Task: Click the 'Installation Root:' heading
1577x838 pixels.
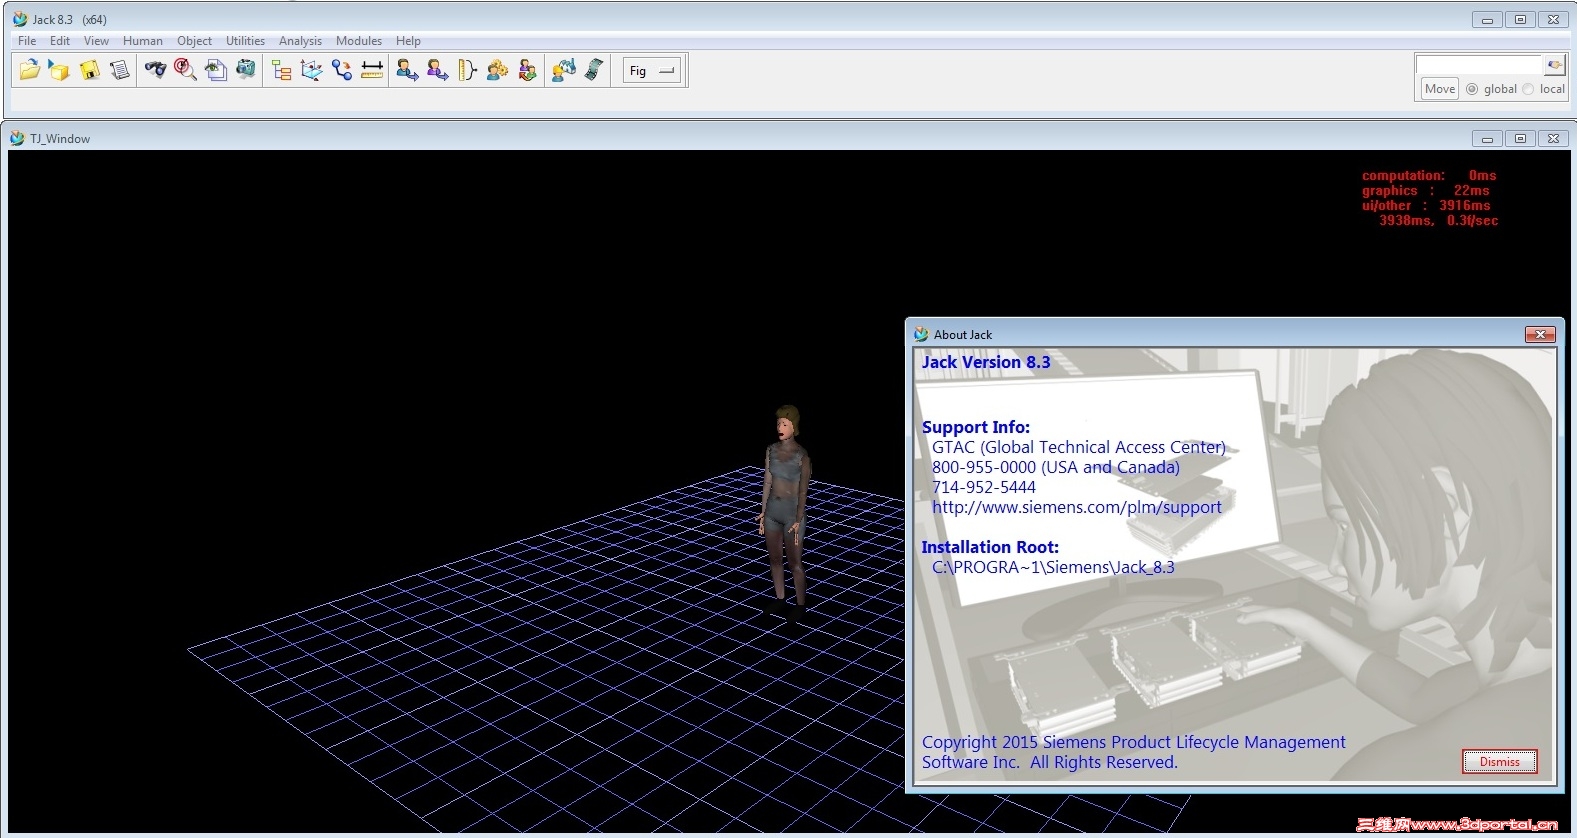Action: click(990, 547)
